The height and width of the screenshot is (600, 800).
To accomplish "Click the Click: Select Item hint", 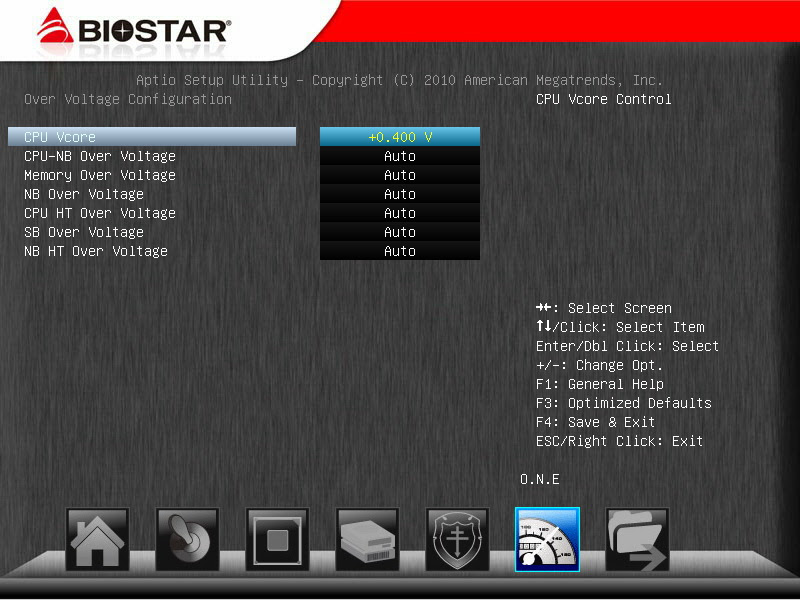I will [620, 327].
